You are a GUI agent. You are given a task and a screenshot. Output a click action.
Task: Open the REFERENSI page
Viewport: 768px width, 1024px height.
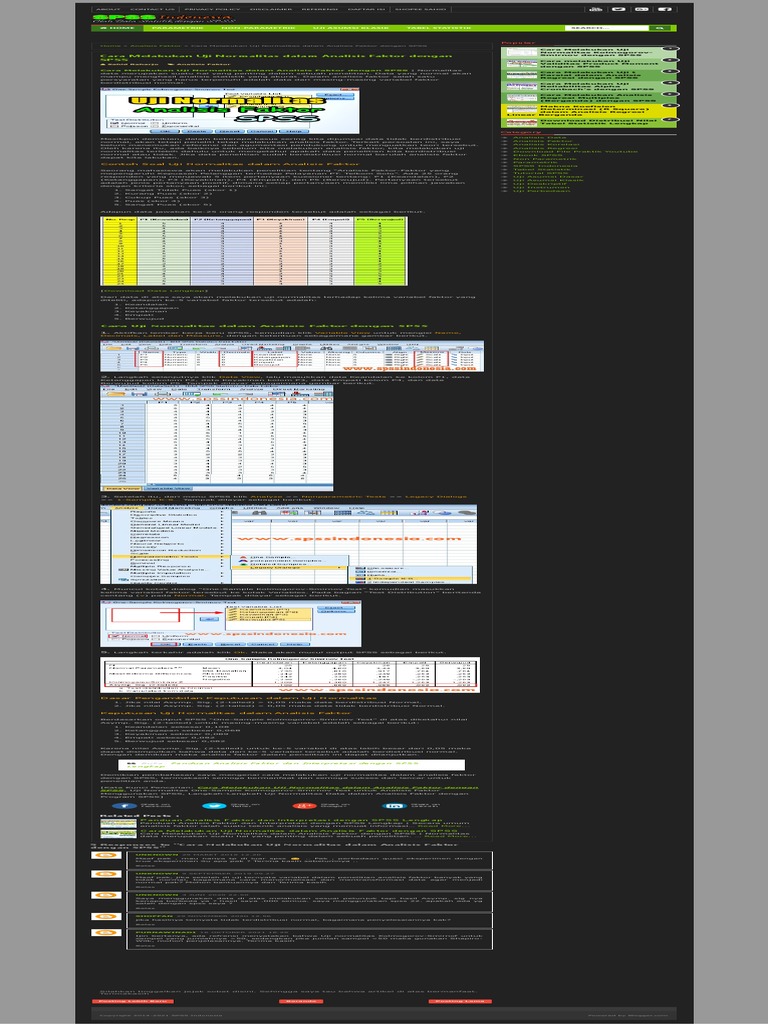tap(320, 9)
